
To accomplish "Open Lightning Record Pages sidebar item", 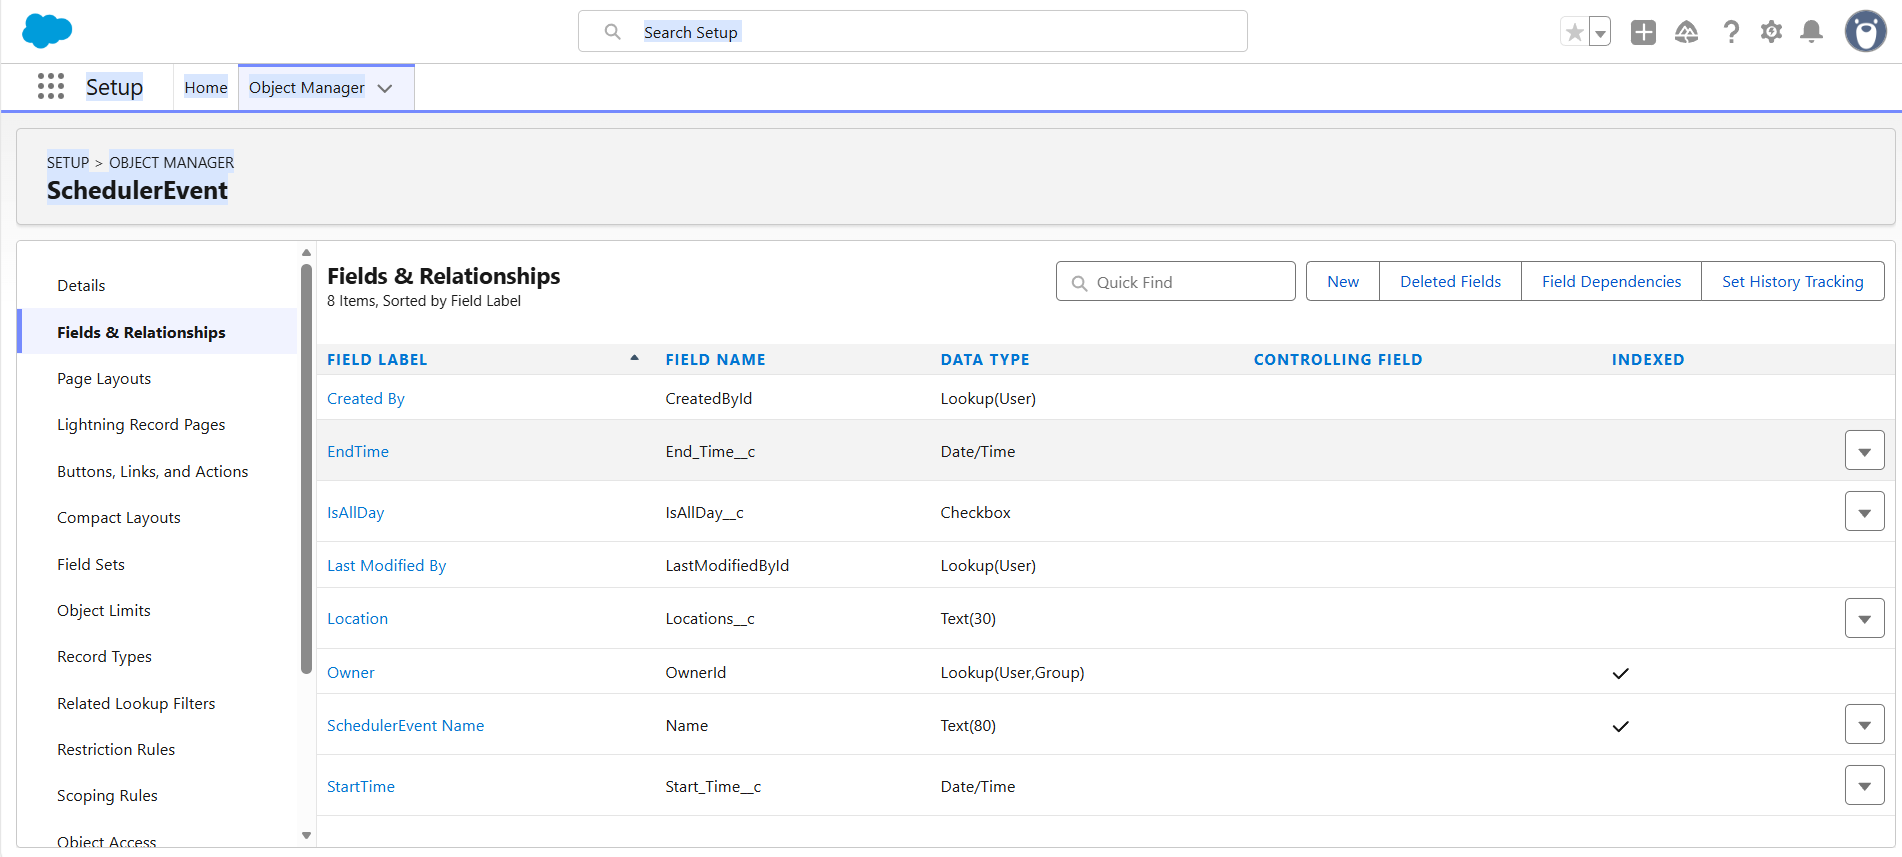I will point(141,425).
